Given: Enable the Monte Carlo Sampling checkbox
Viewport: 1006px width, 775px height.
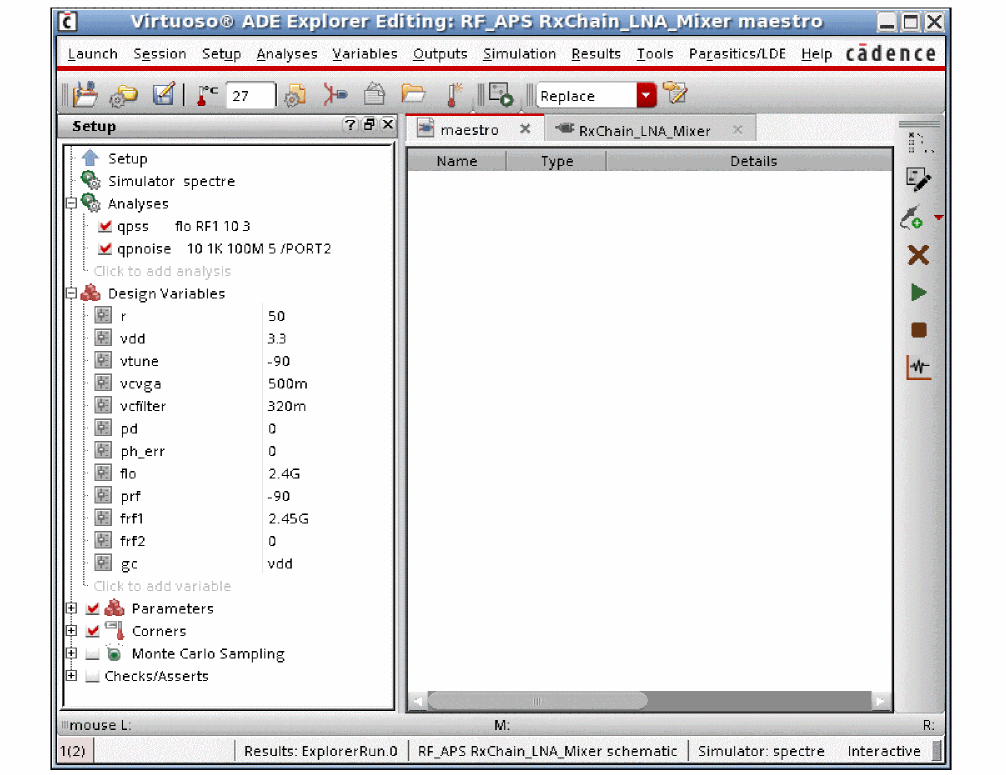Looking at the screenshot, I should [x=93, y=654].
